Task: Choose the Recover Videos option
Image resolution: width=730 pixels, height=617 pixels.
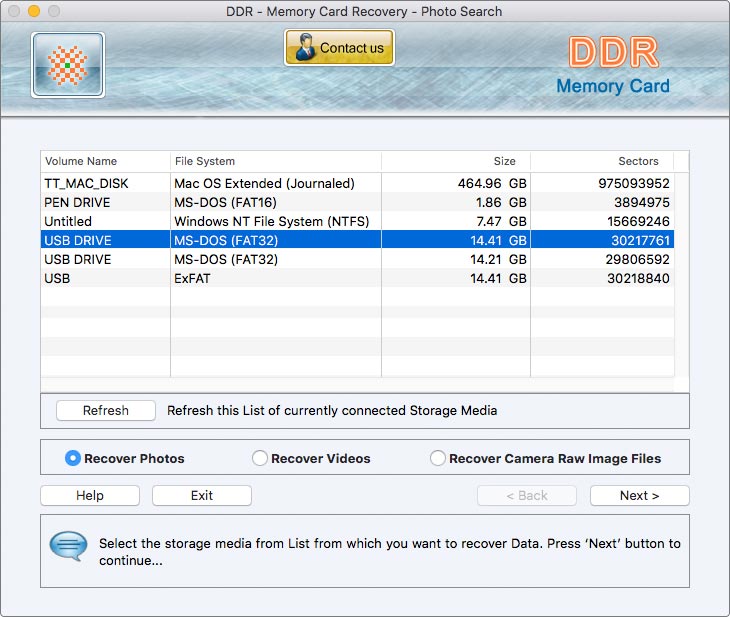Action: click(x=260, y=458)
